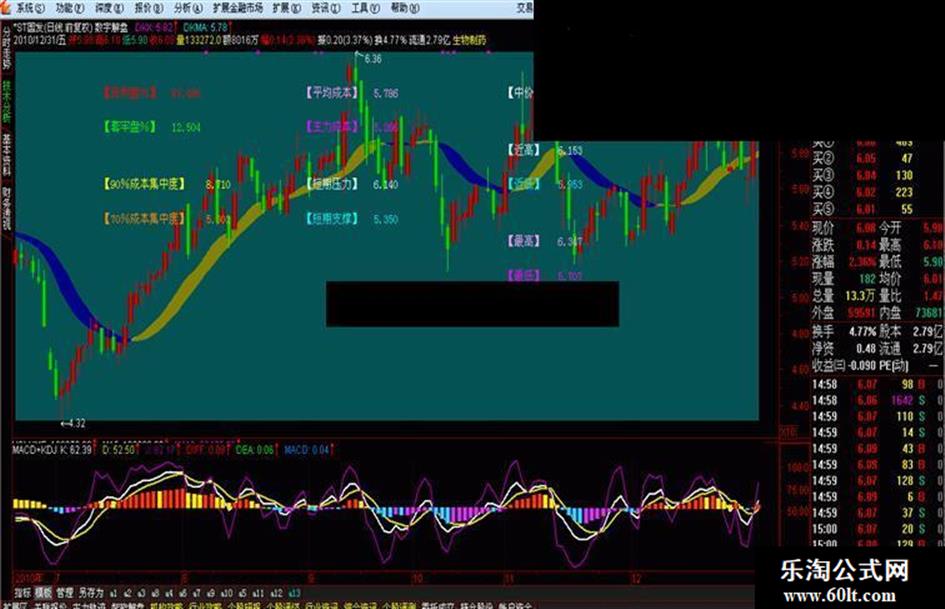This screenshot has width=945, height=609.
Task: Click the 买③ bid row
Action: pos(863,175)
